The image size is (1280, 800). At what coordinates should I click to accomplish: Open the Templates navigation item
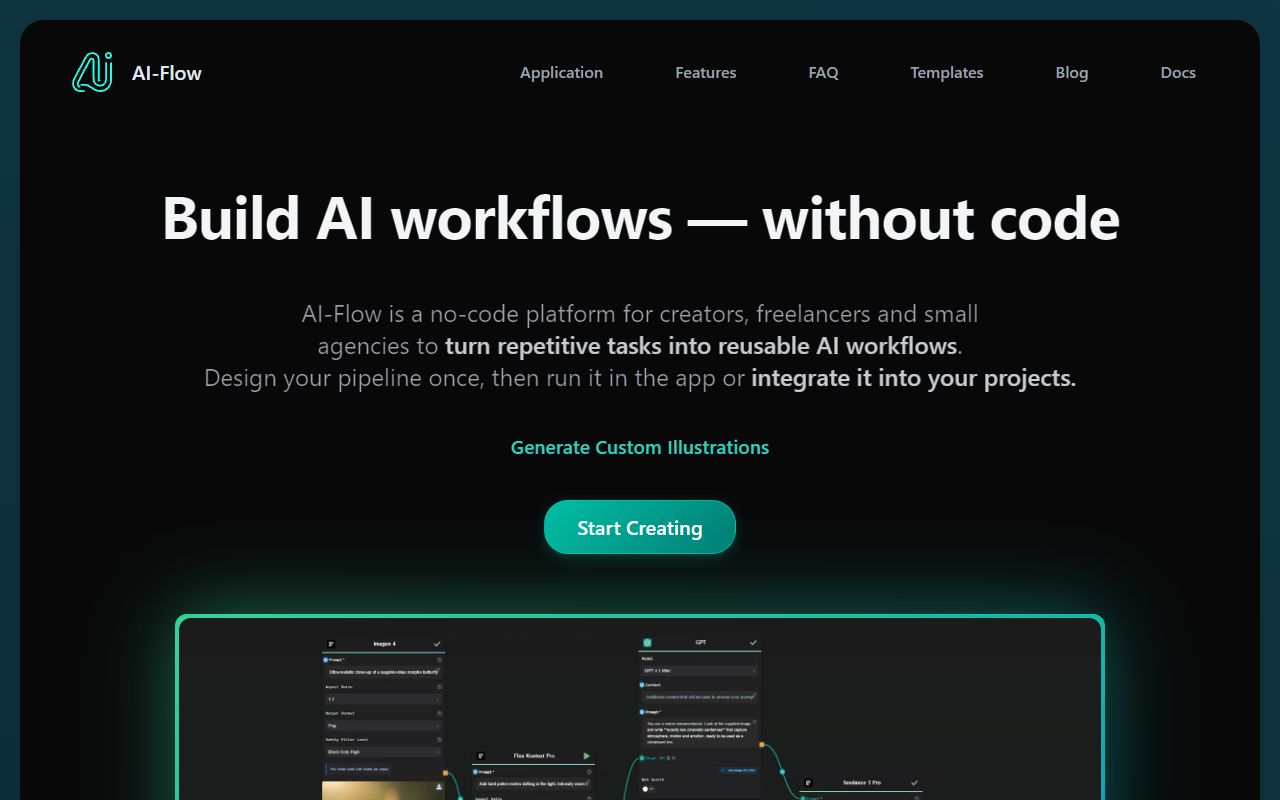[x=946, y=72]
